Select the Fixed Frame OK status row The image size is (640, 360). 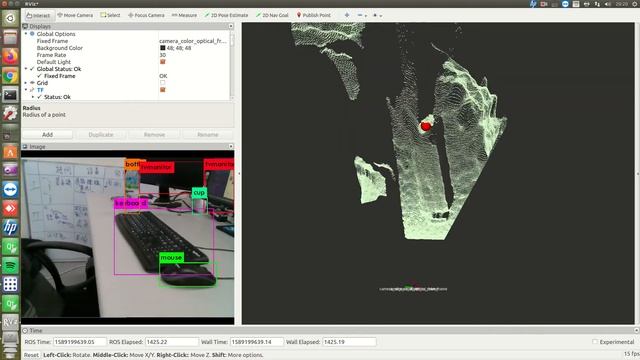(x=127, y=76)
